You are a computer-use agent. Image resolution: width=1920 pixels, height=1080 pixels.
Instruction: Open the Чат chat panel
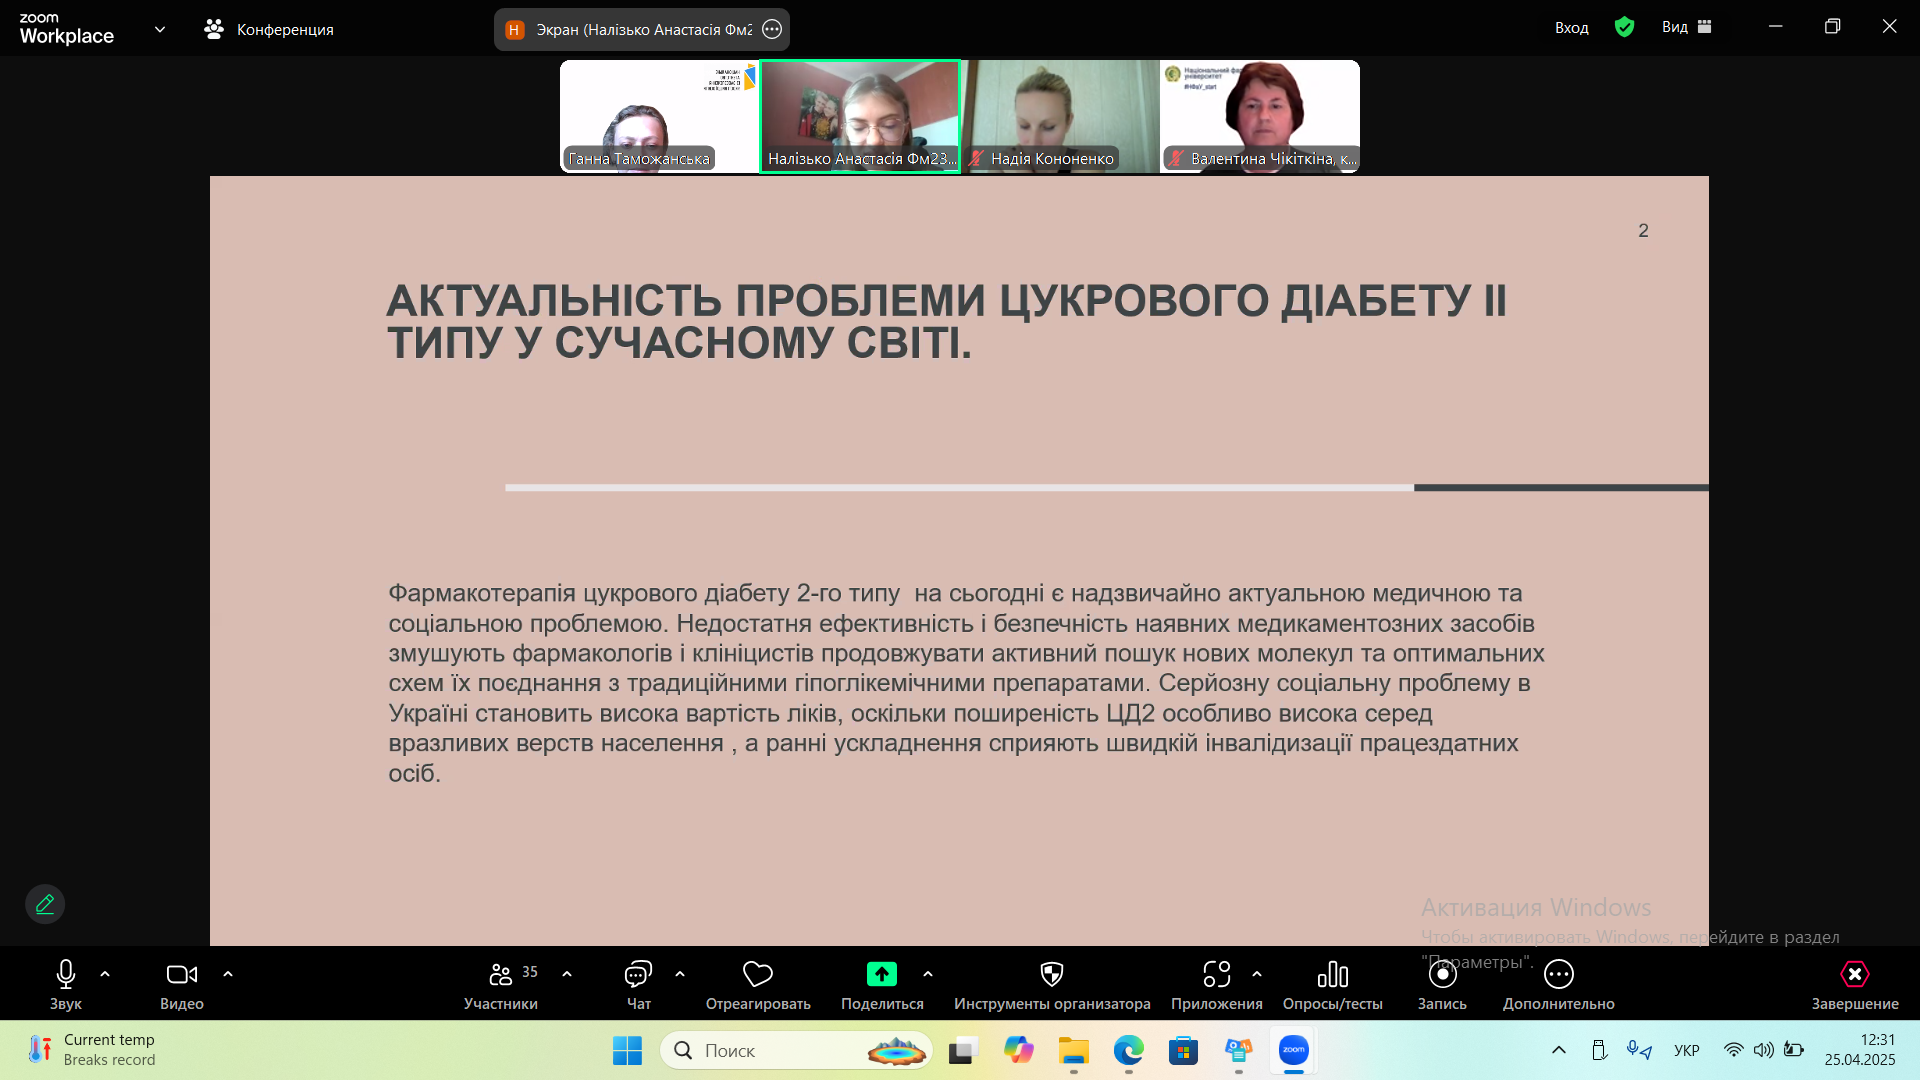pos(638,985)
